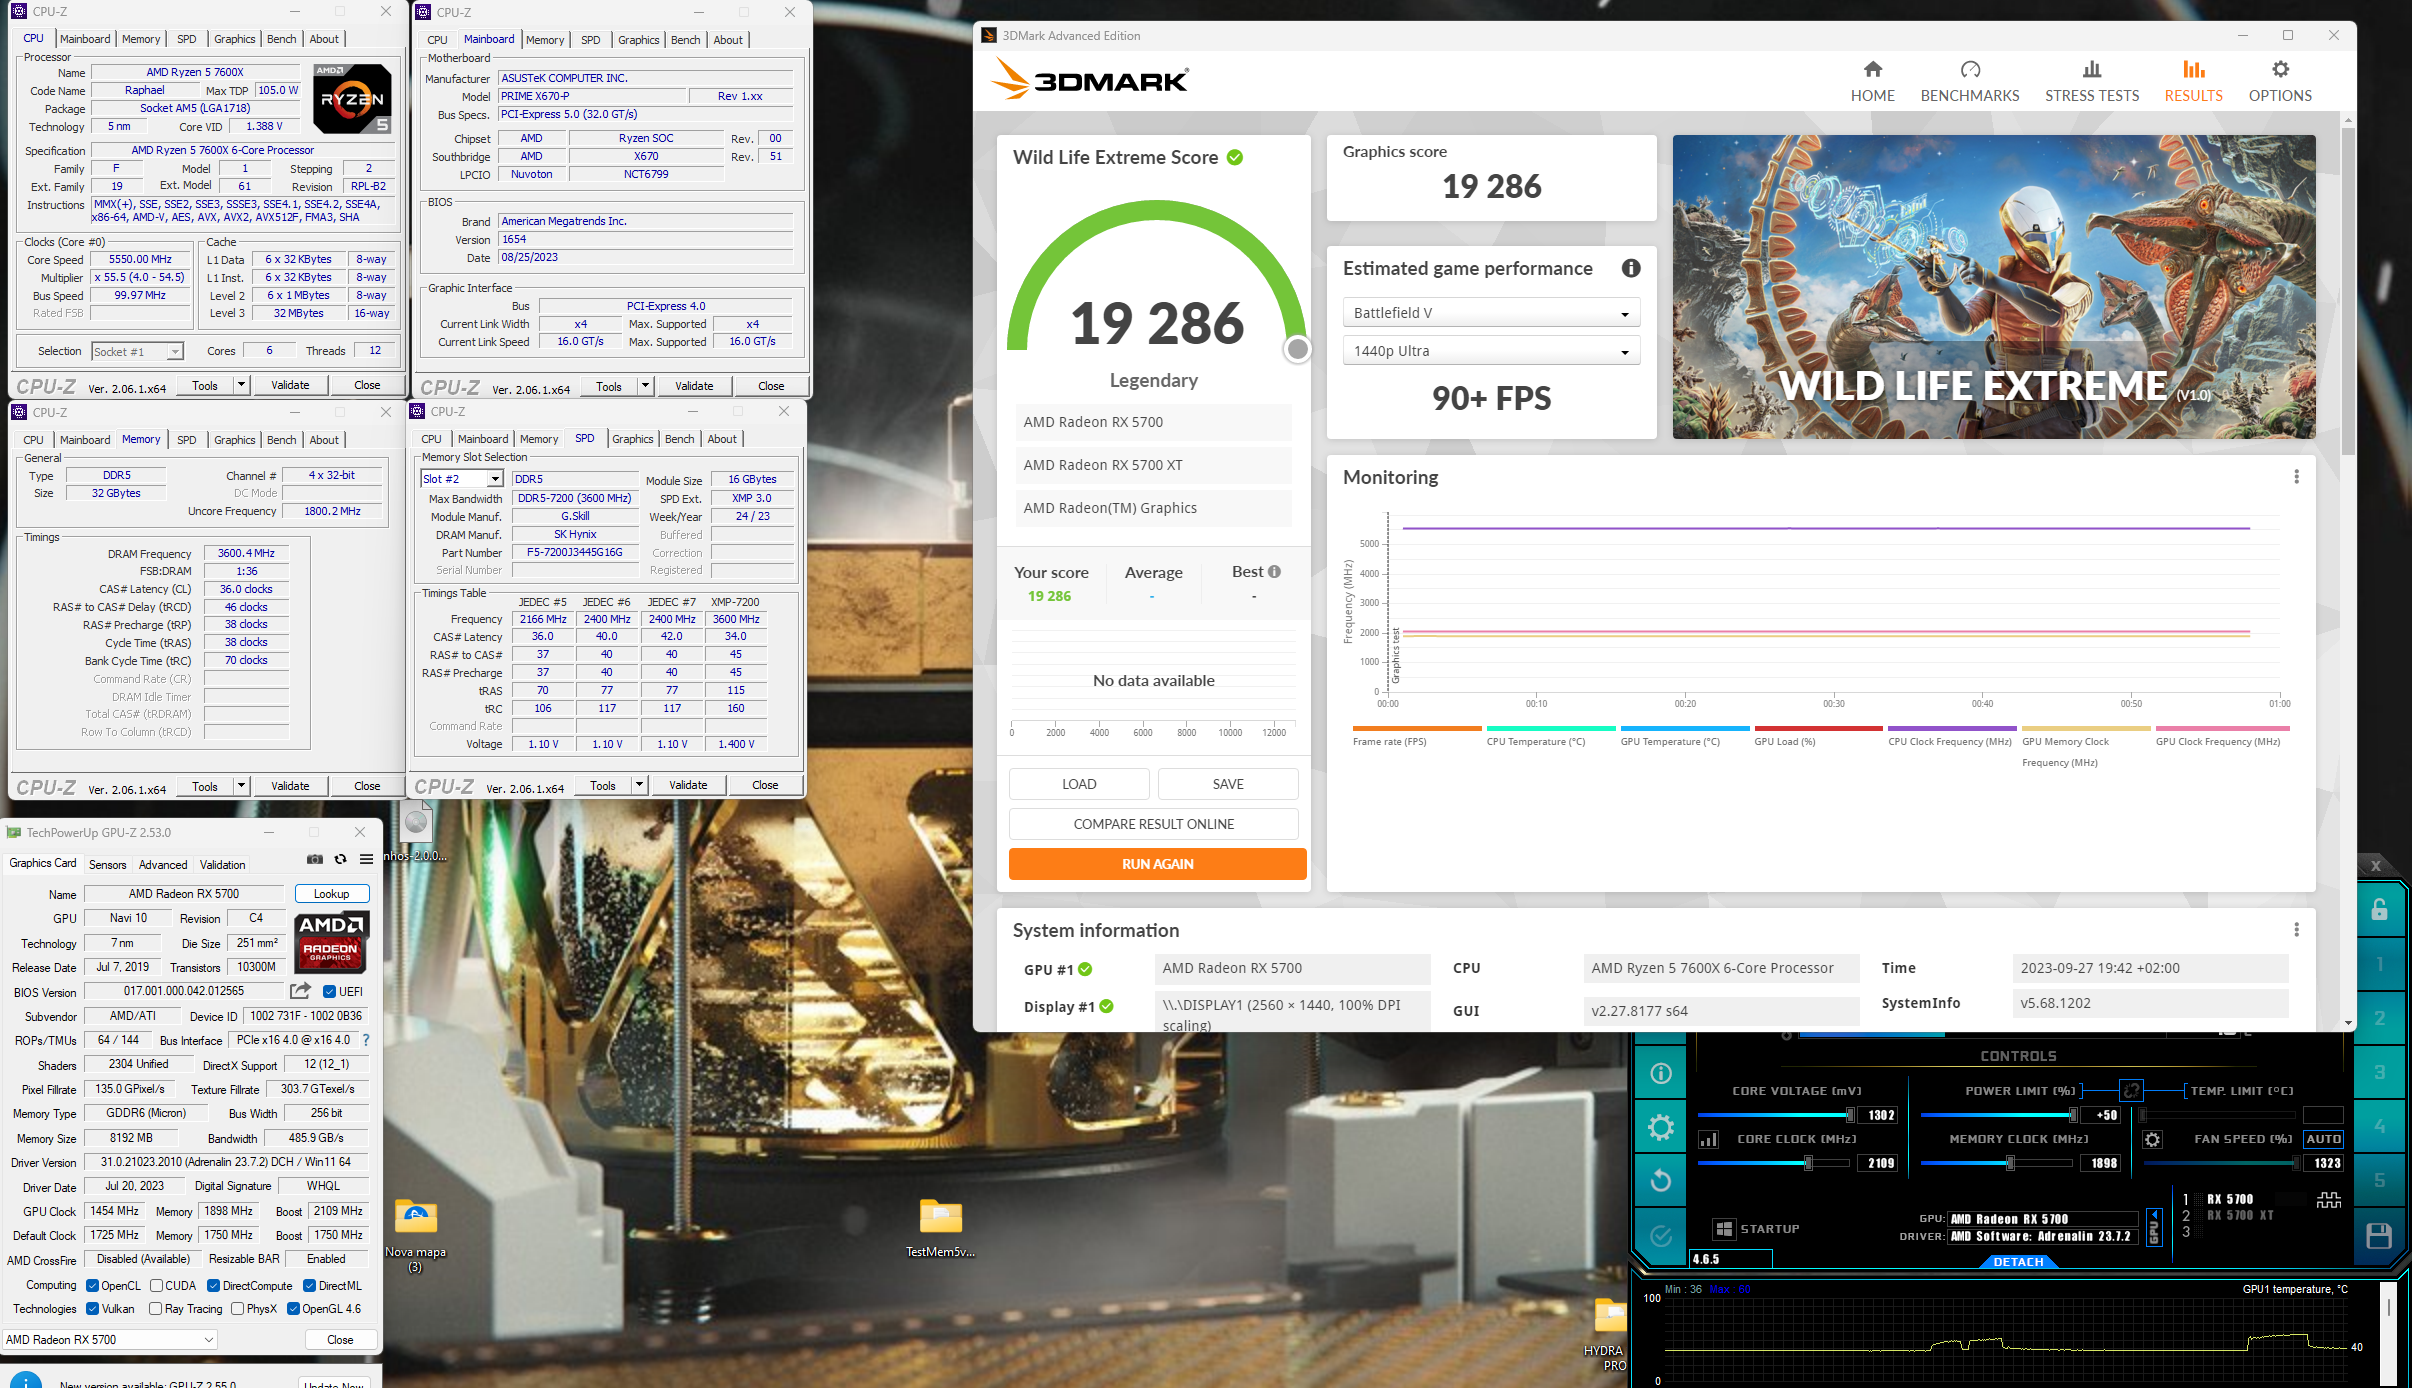Screen dimensions: 2412x1388
Task: Open Afterburner settings gear in left sidebar
Action: tap(1660, 1127)
